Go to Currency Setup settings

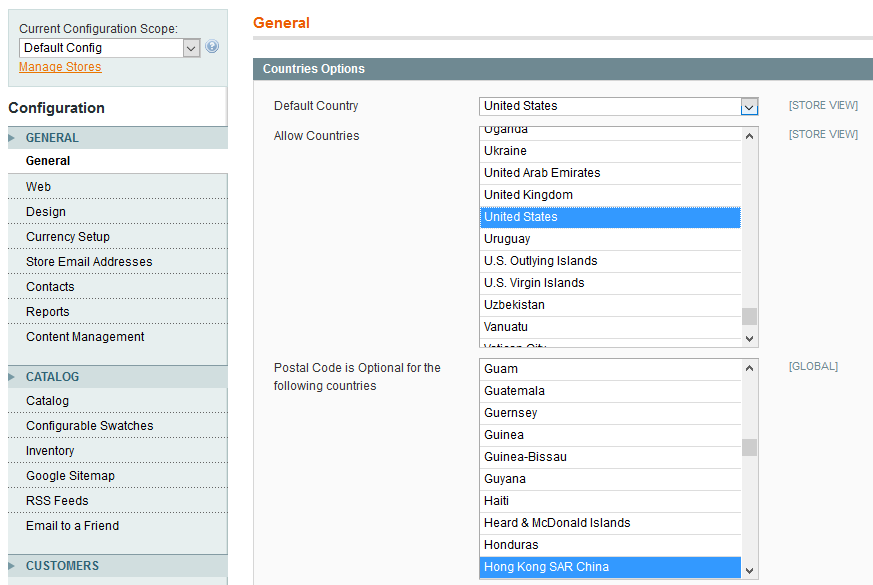click(x=68, y=237)
